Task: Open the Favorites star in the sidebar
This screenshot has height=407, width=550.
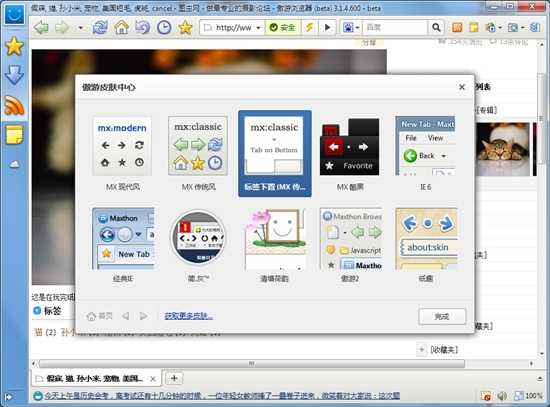Action: click(x=14, y=46)
